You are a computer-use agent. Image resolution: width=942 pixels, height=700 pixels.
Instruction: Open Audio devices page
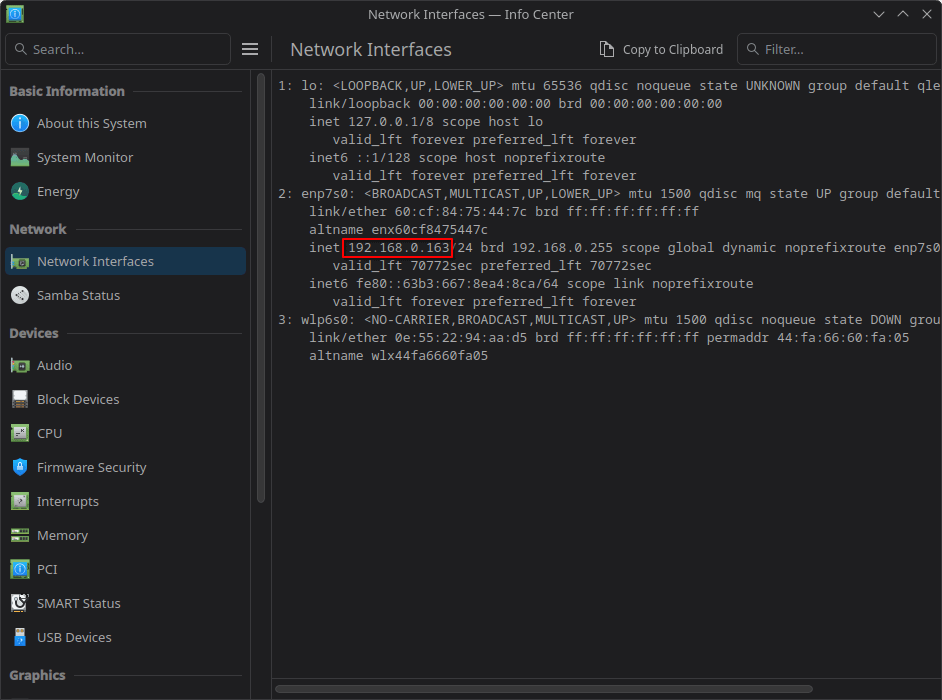[x=126, y=365]
